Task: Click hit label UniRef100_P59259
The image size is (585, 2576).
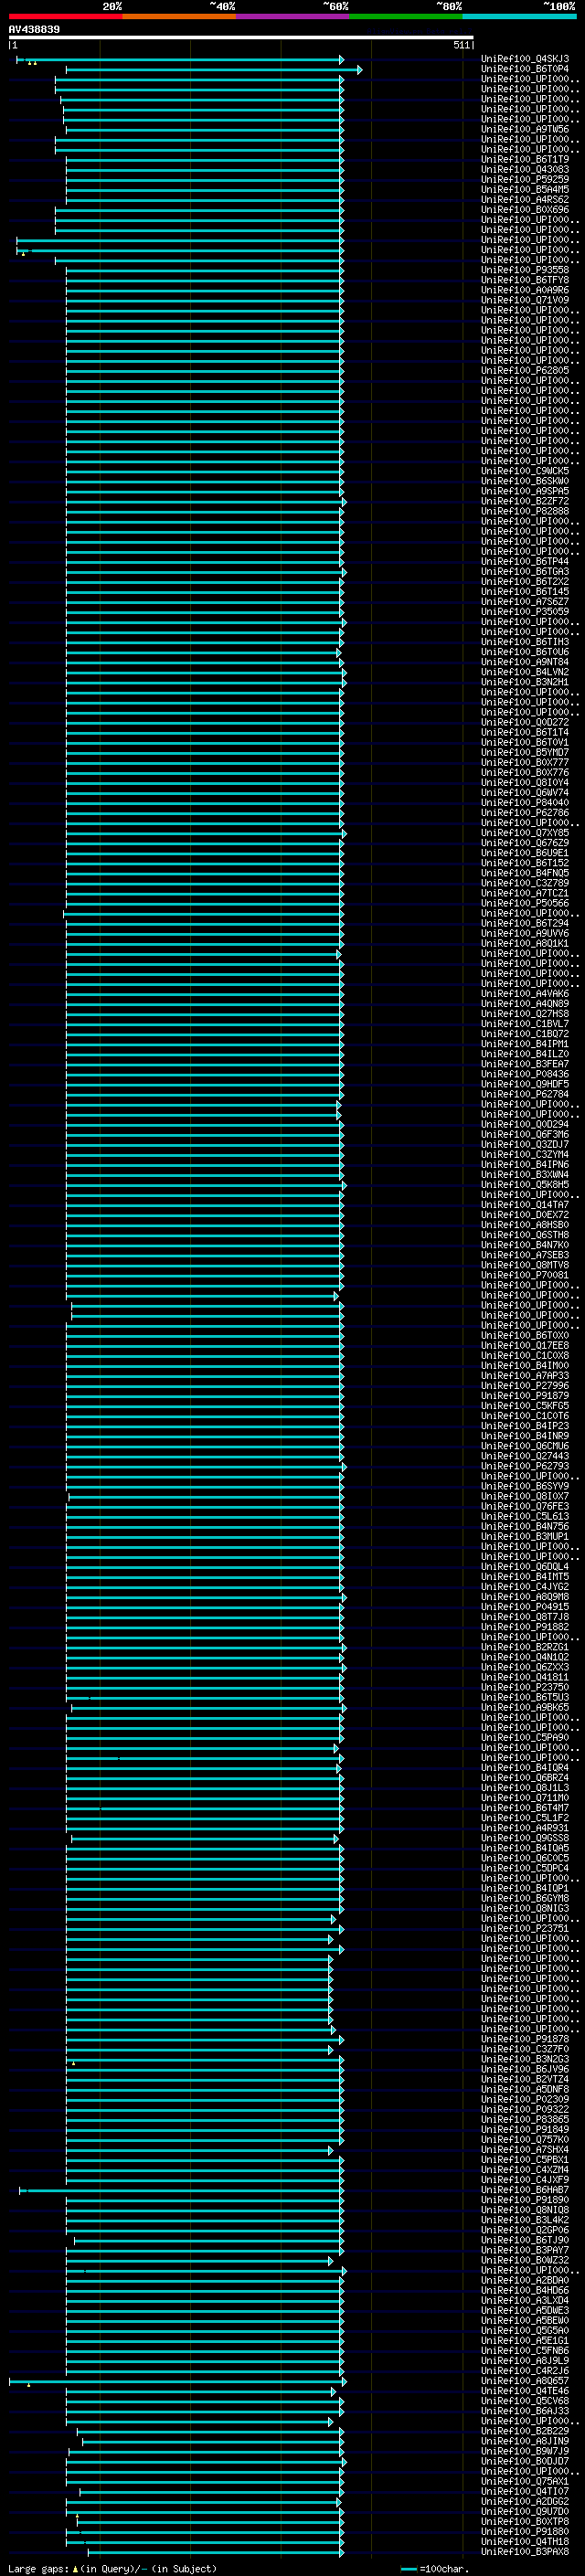Action: coord(525,179)
